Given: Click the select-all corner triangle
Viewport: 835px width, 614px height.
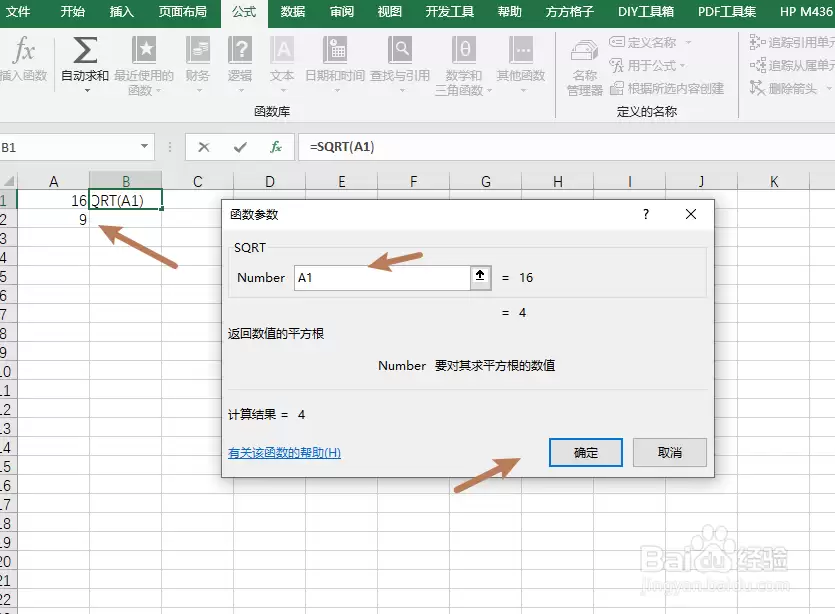Looking at the screenshot, I should 10,181.
